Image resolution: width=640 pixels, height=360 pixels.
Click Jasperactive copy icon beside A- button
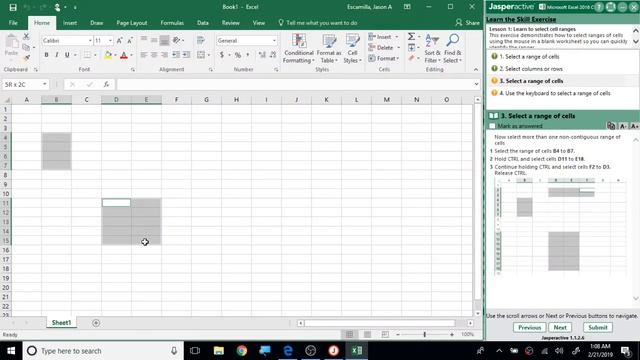pyautogui.click(x=611, y=126)
